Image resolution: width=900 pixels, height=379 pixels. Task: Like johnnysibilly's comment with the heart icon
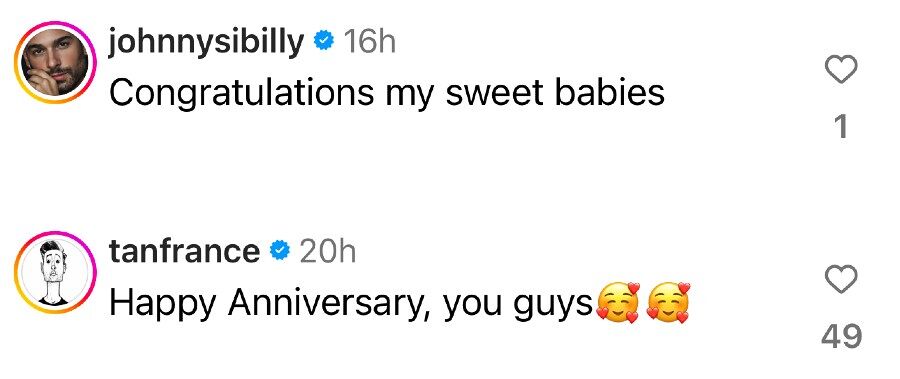click(x=841, y=69)
